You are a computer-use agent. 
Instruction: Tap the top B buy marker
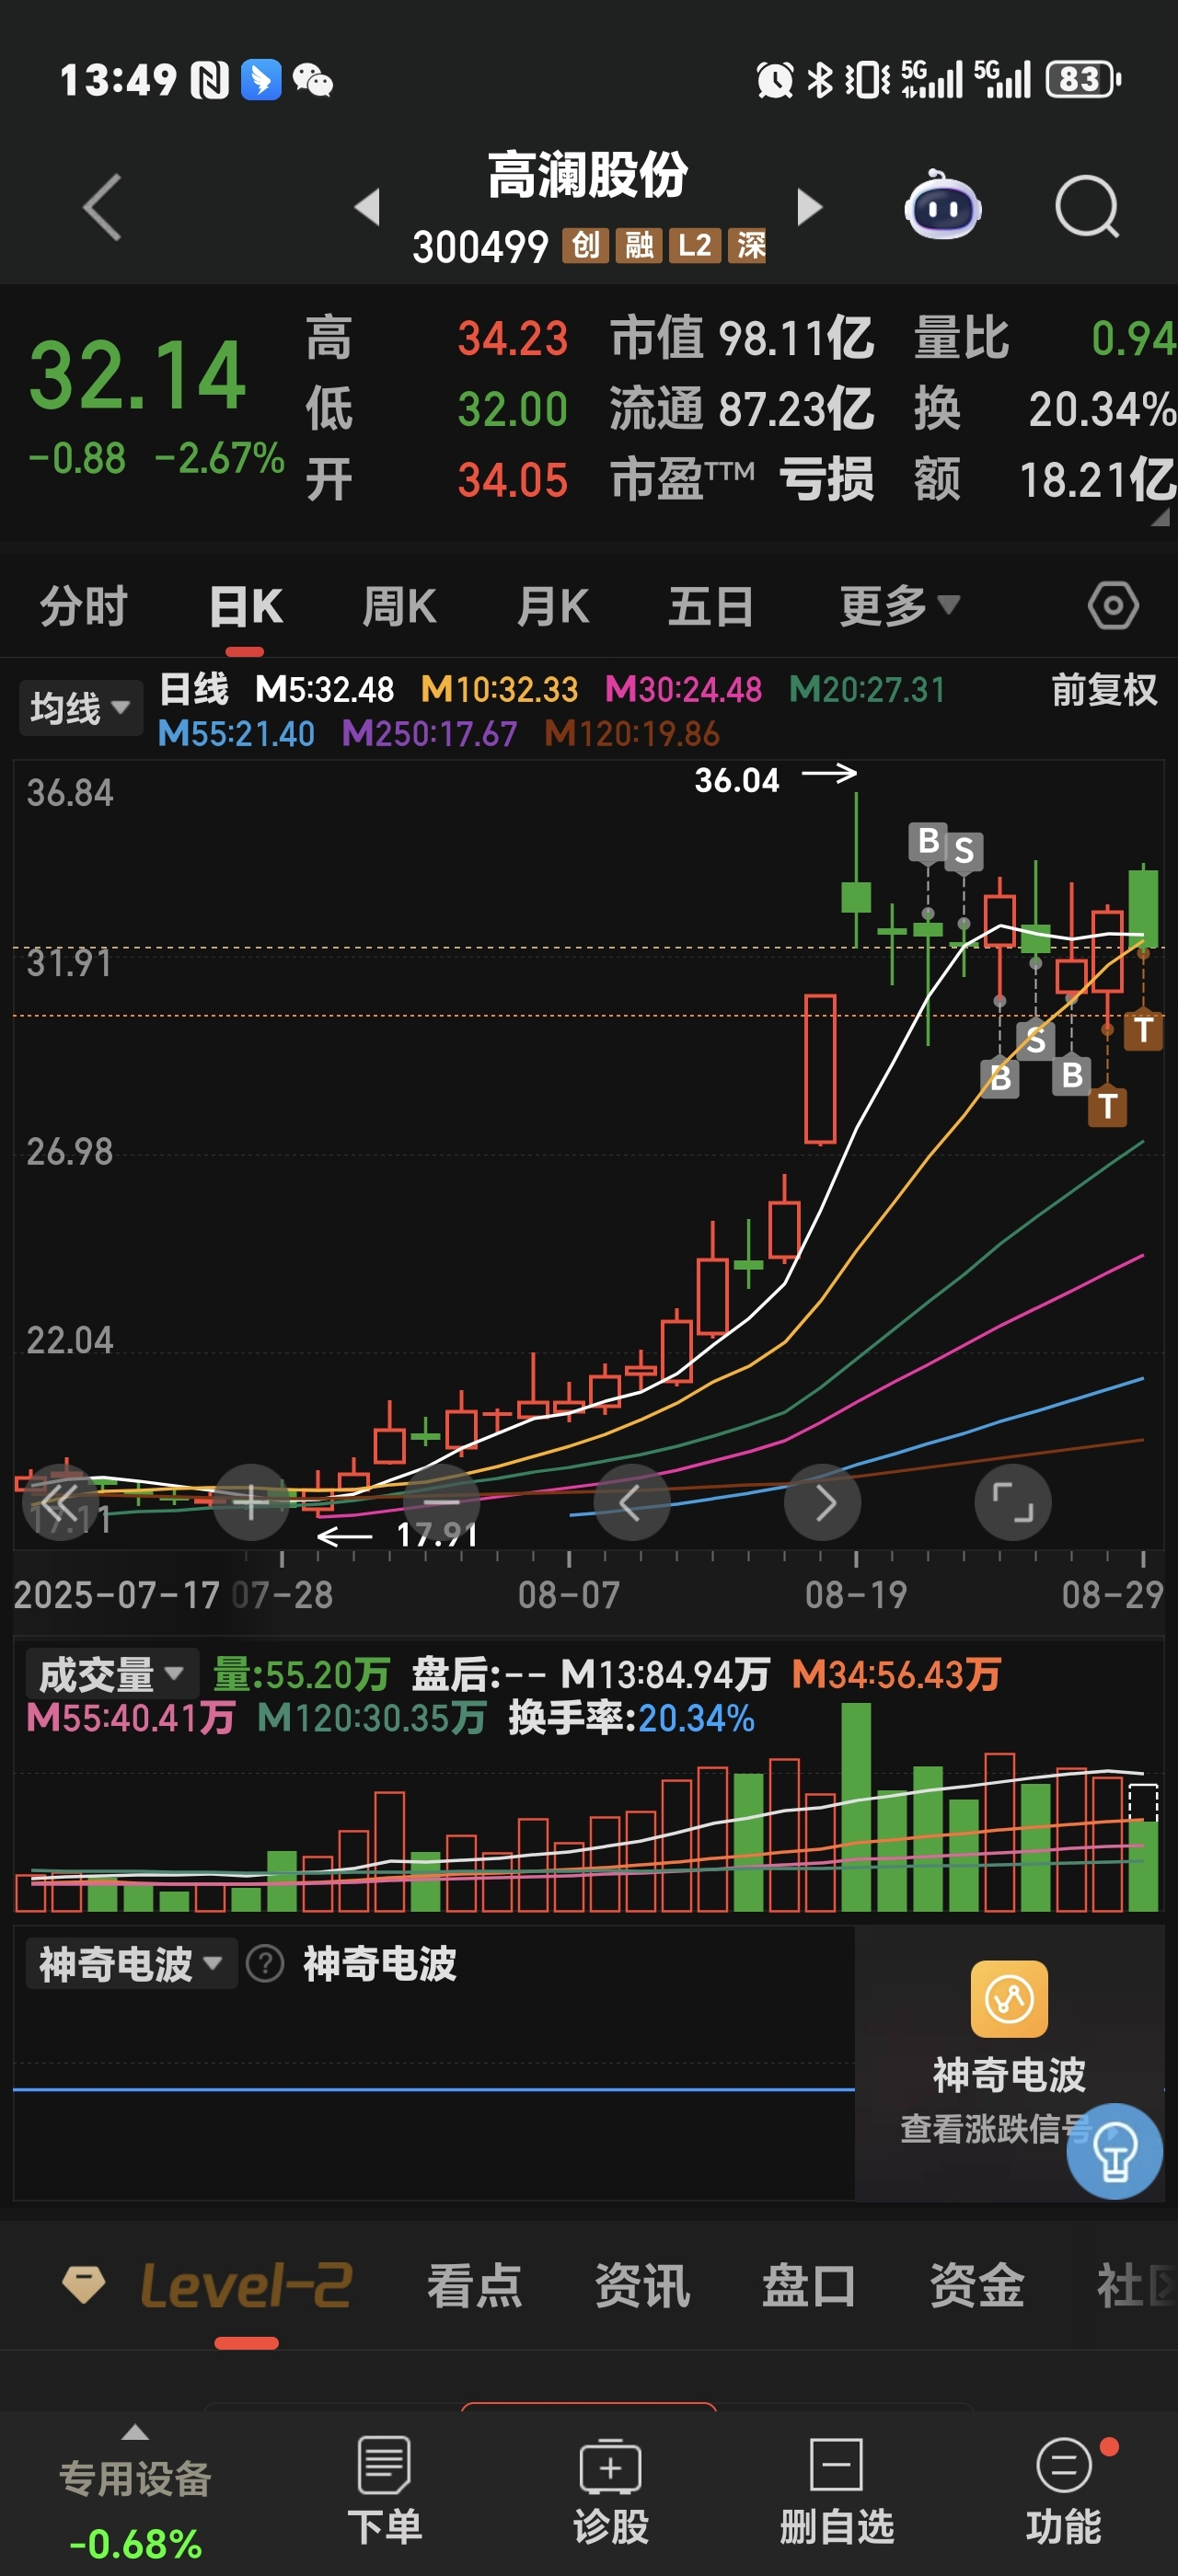(x=928, y=841)
